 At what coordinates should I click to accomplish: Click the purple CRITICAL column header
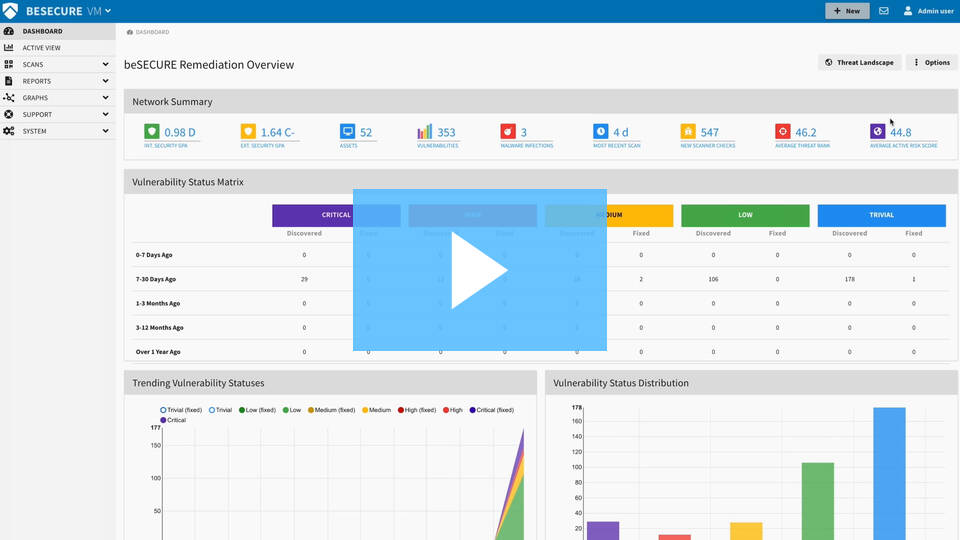click(336, 215)
